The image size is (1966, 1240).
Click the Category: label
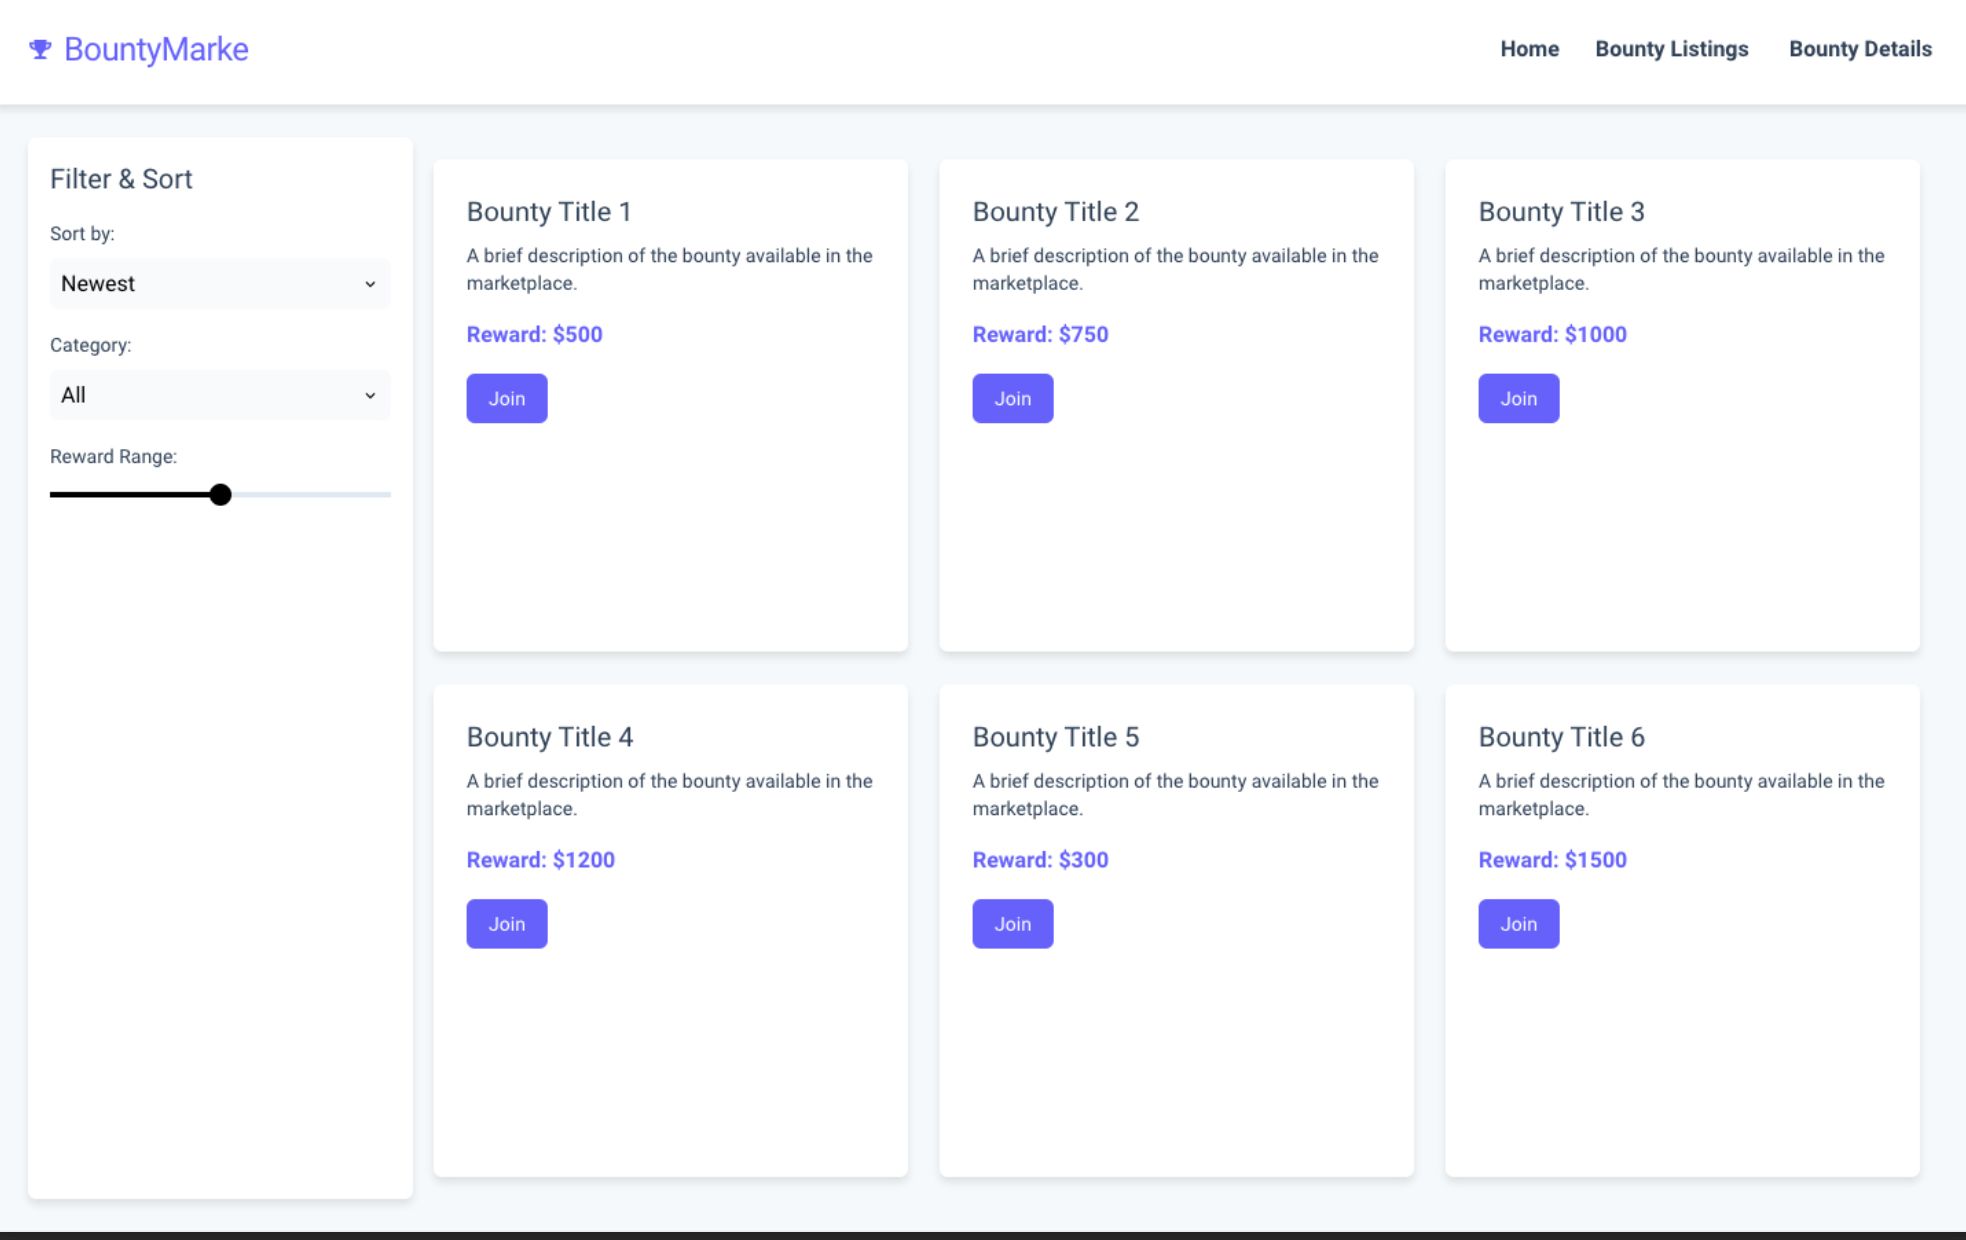pos(91,345)
